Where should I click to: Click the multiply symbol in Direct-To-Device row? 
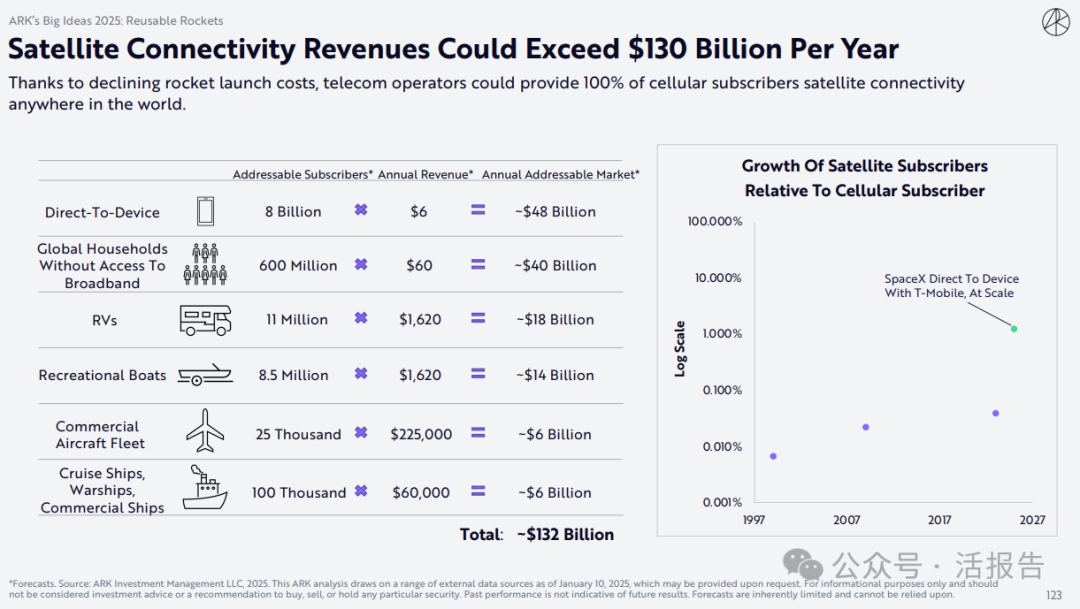pos(361,211)
